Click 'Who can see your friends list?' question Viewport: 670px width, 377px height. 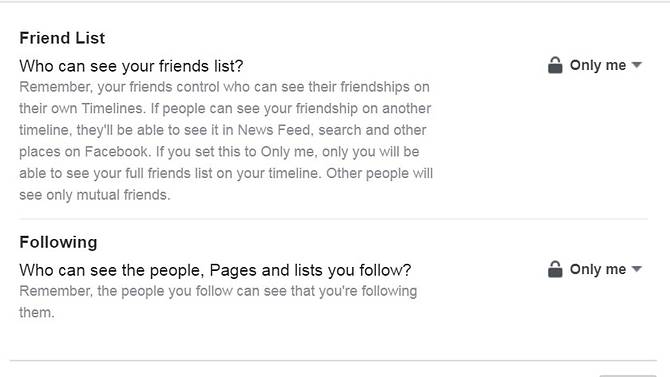click(131, 66)
